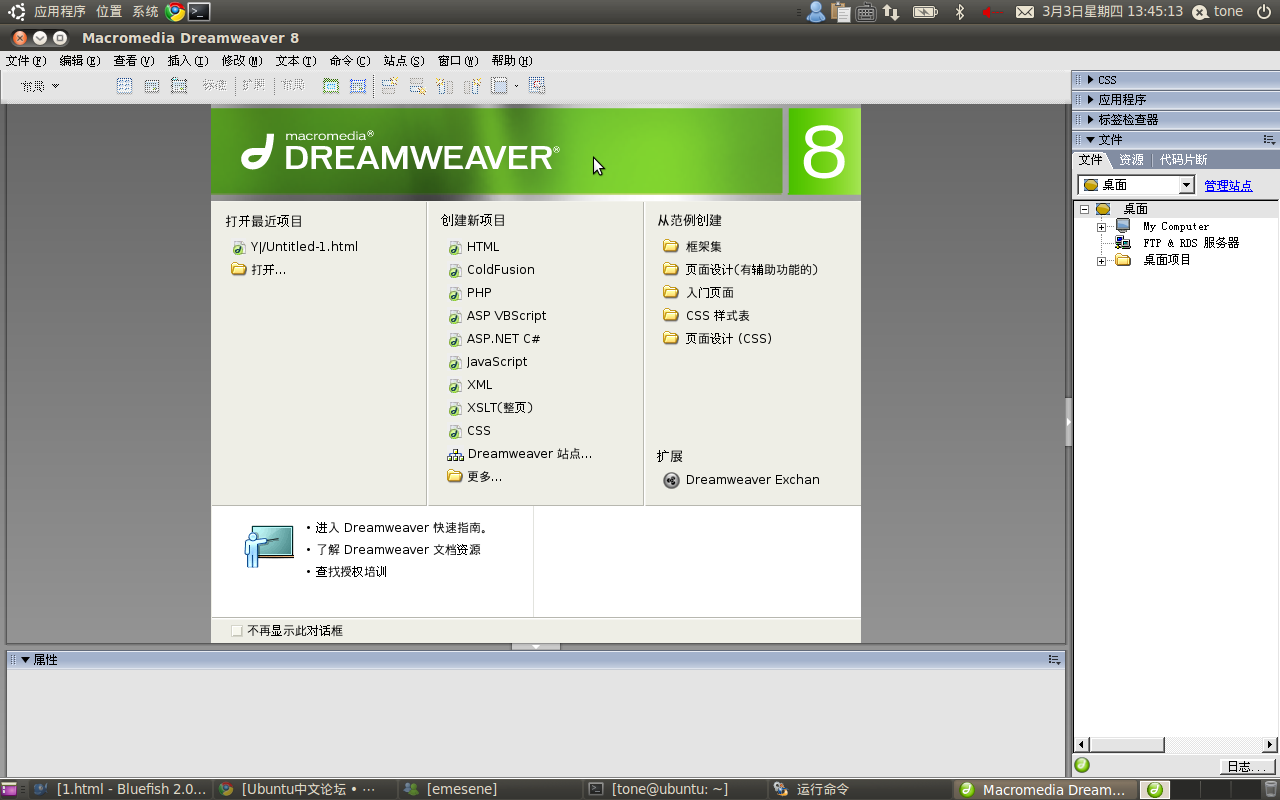
Task: Click the Tabular Data icon in the insert bar
Action: [x=537, y=86]
